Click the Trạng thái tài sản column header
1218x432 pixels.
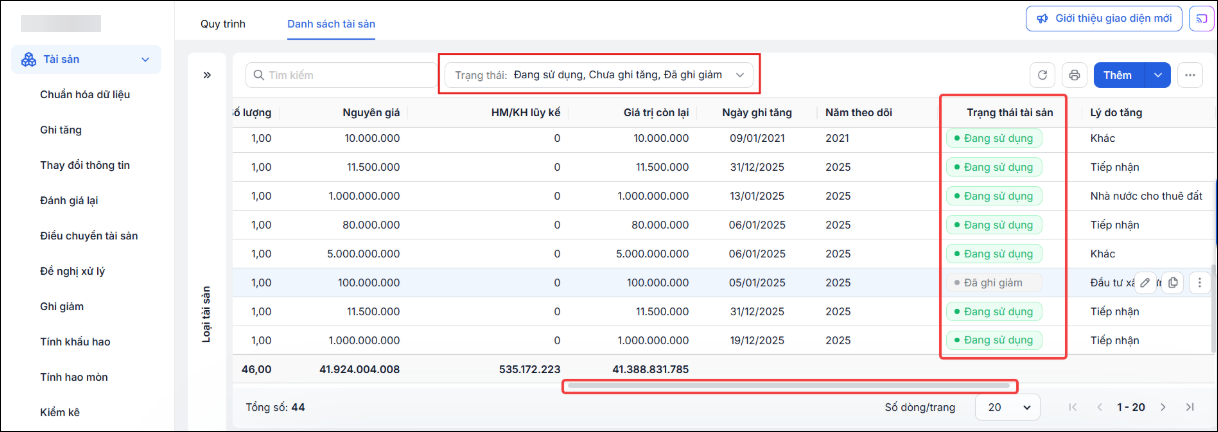click(1010, 112)
